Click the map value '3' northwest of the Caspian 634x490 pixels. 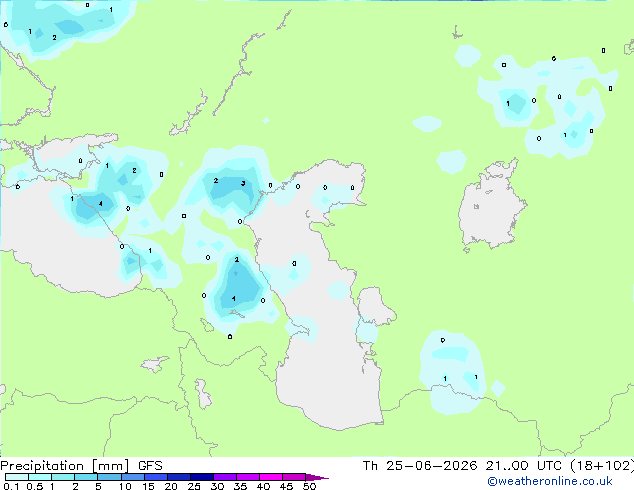click(x=243, y=183)
